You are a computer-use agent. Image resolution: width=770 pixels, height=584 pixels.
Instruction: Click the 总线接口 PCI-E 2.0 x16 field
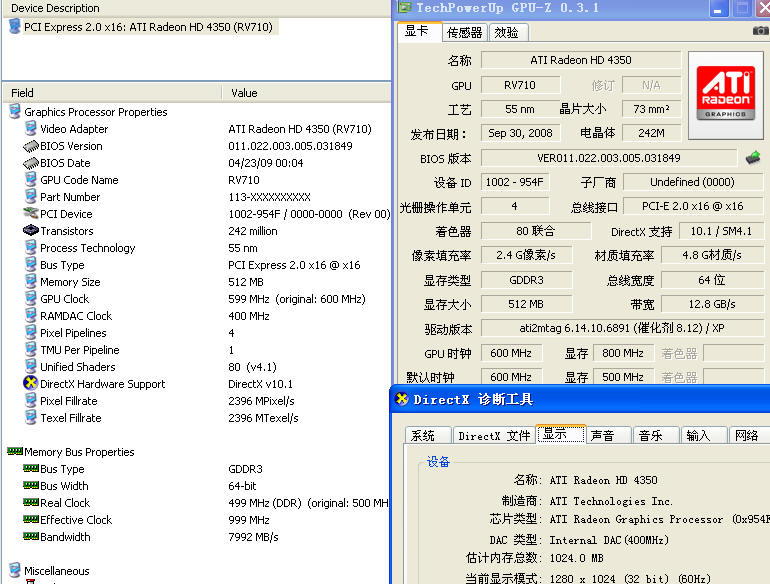click(x=692, y=206)
